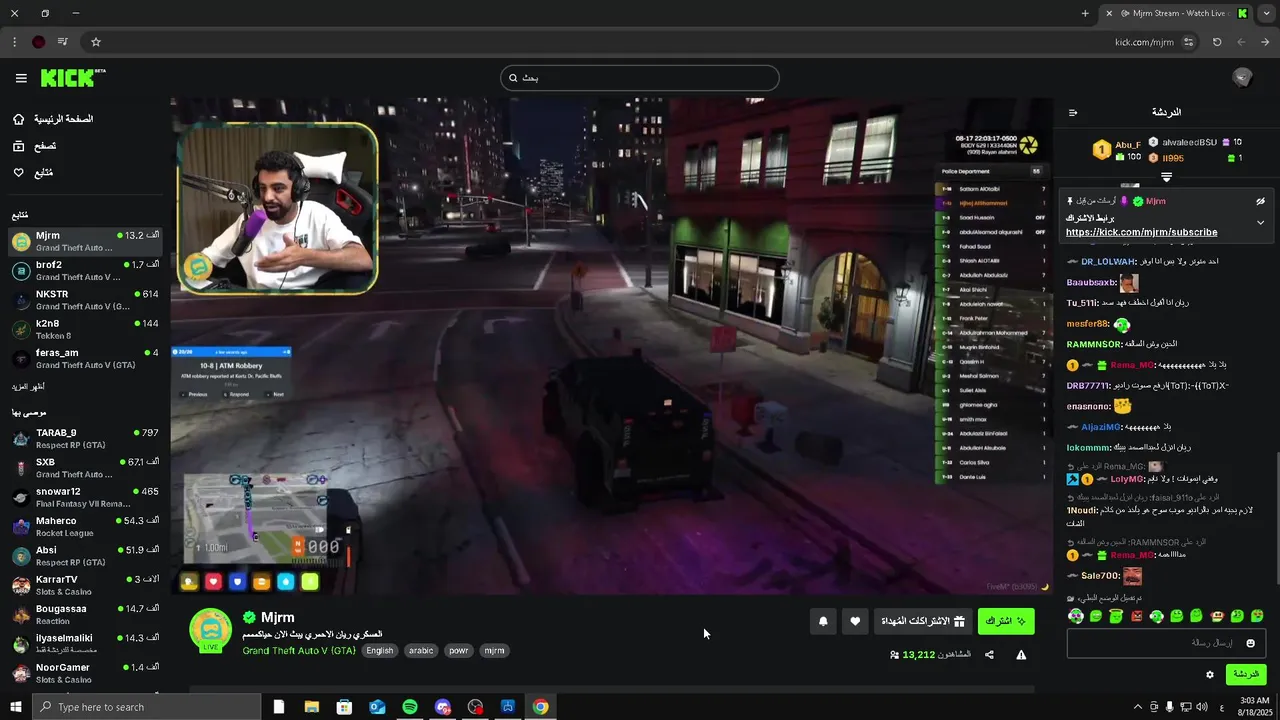Open Chrome from the taskbar
This screenshot has width=1280, height=720.
point(540,707)
